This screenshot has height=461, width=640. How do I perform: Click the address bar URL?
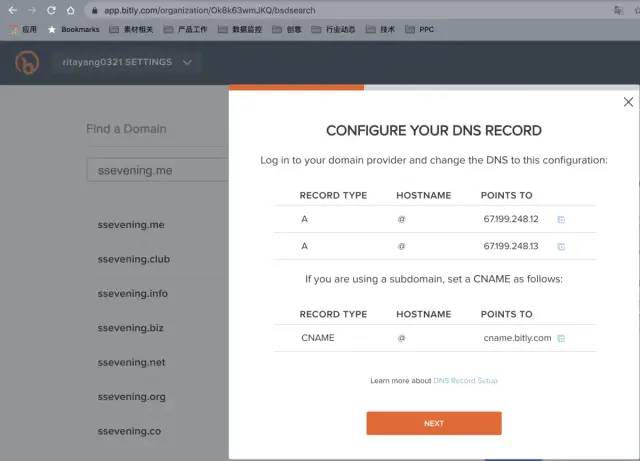(209, 10)
